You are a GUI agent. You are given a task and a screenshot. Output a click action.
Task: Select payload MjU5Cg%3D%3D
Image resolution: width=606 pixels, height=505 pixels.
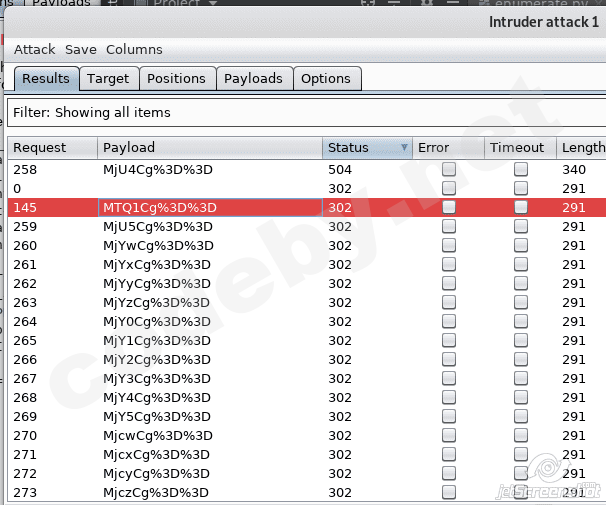click(158, 226)
